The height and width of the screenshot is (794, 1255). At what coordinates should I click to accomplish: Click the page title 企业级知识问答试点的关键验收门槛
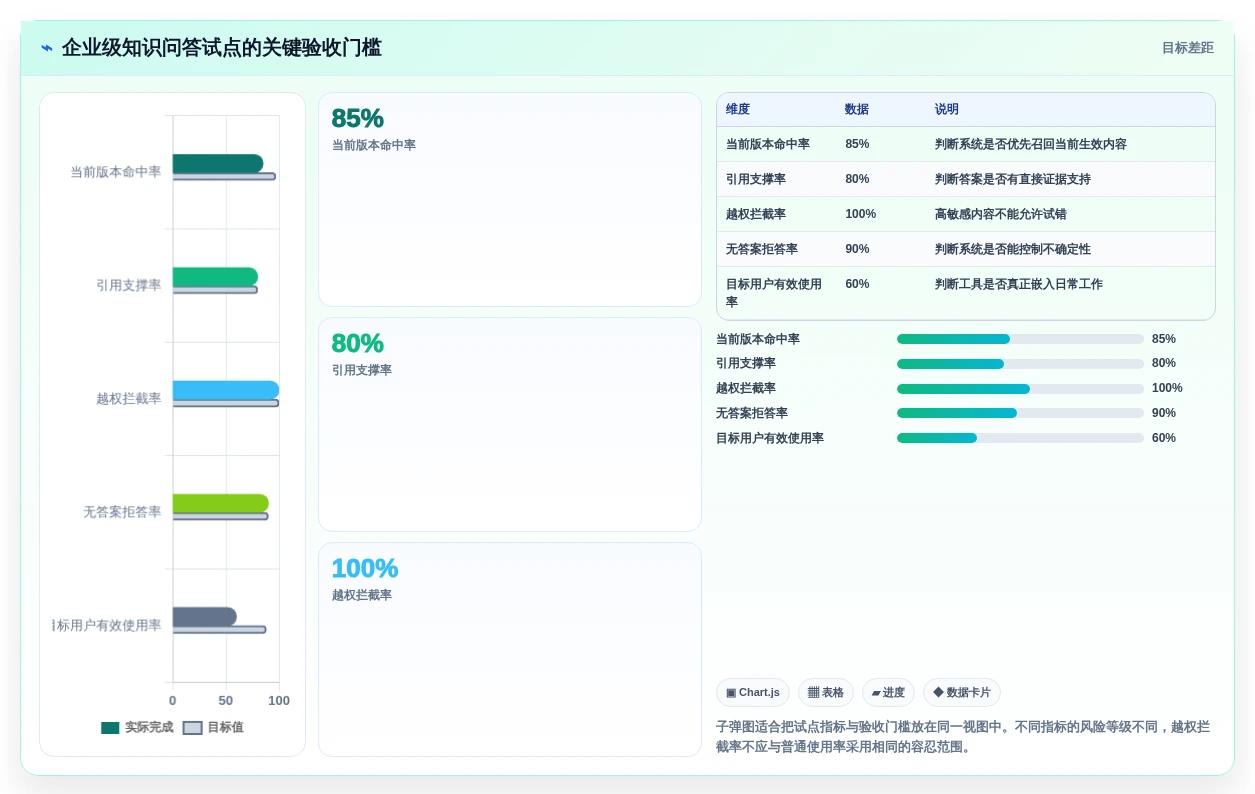point(222,48)
